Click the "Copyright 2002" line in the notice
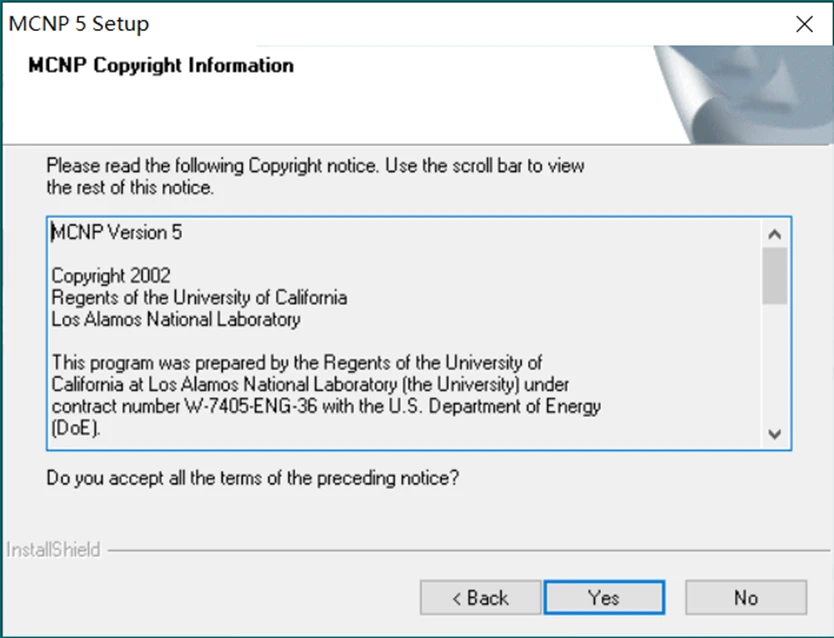The height and width of the screenshot is (638, 834). point(111,276)
